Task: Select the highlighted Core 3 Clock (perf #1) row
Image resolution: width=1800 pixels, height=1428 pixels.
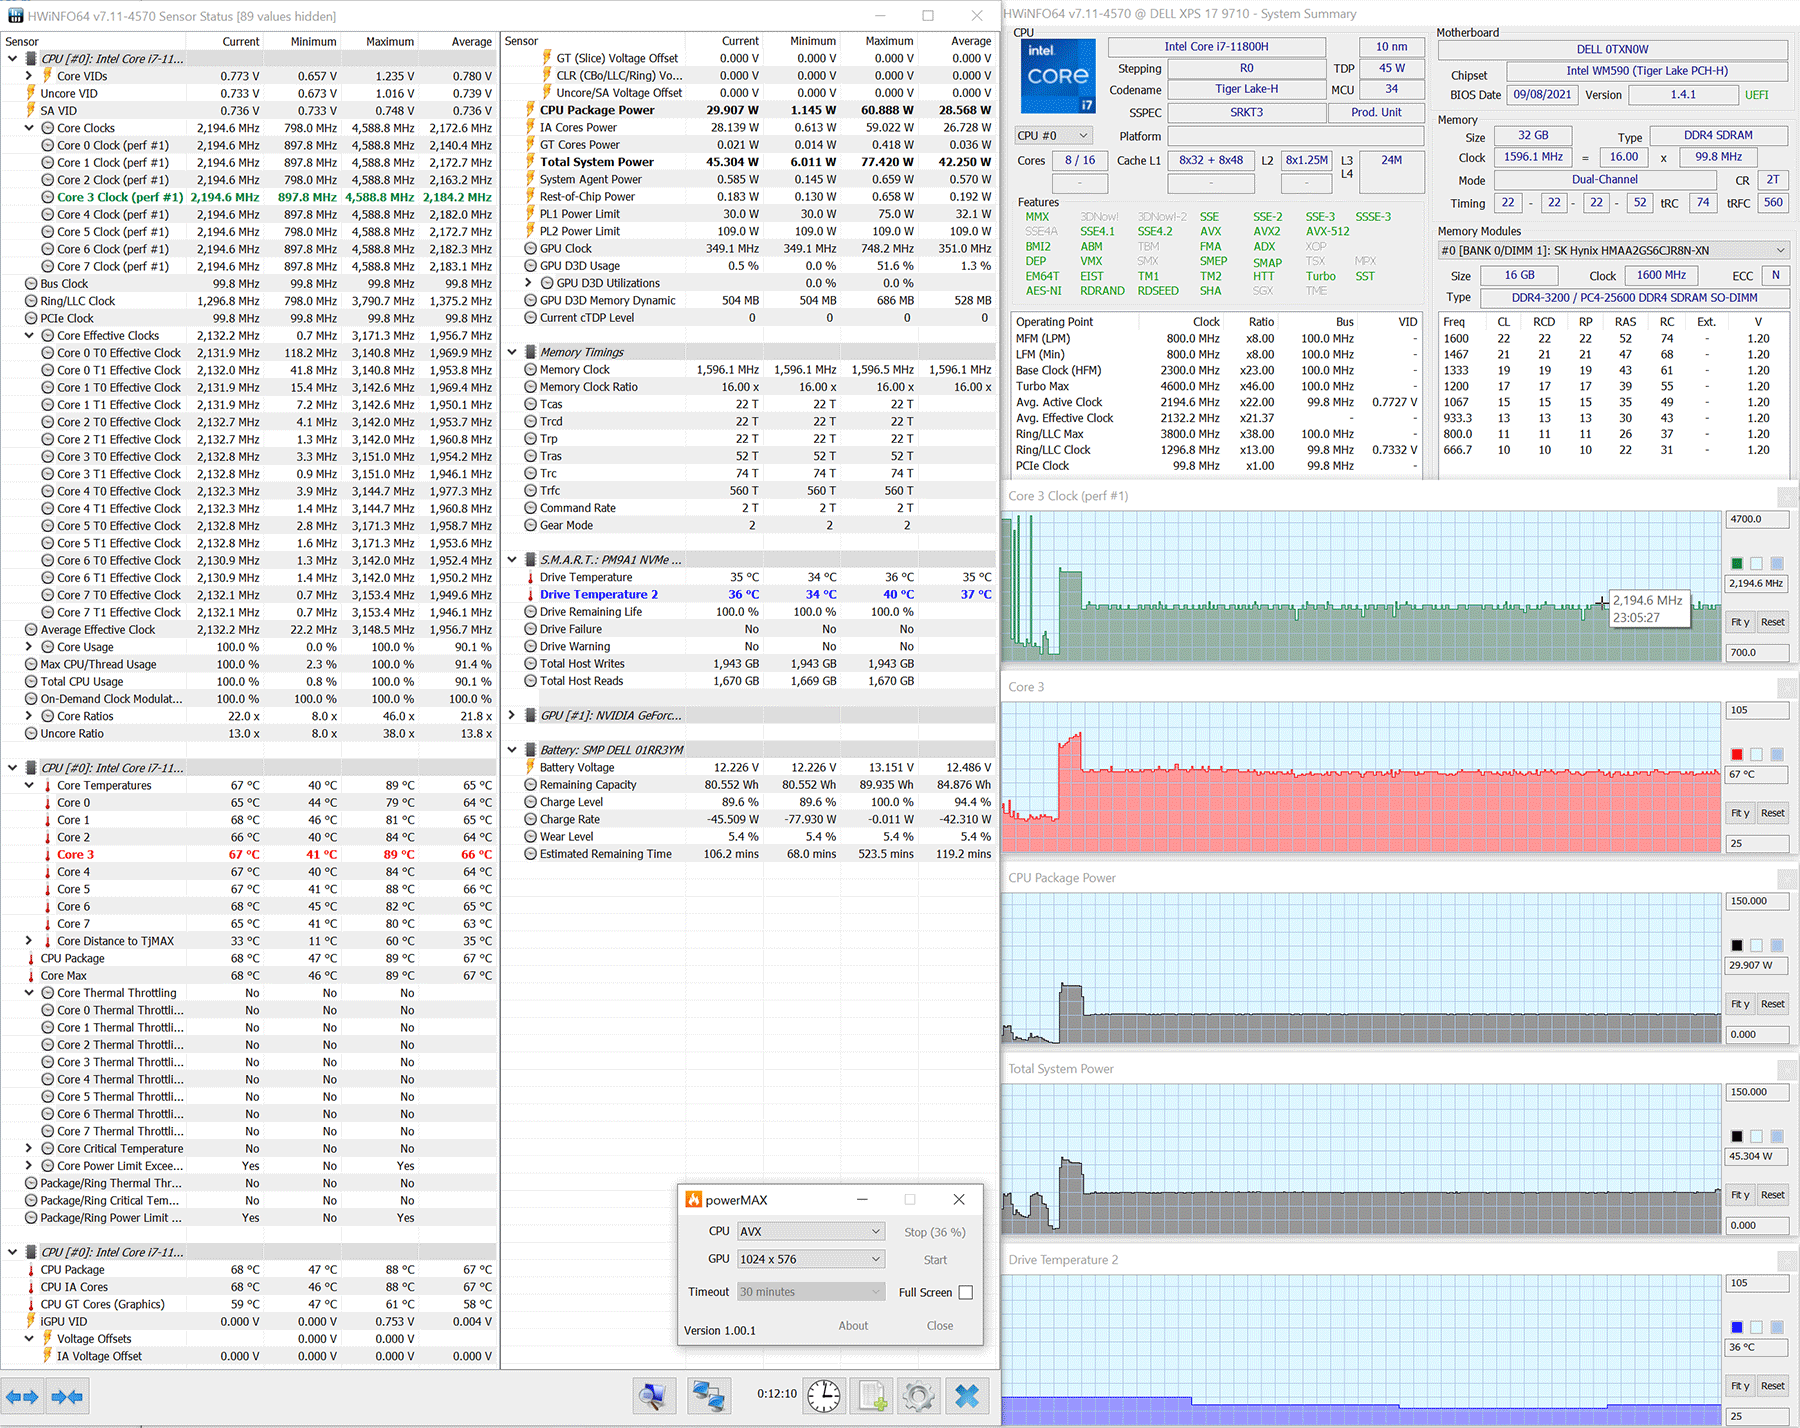Action: [x=248, y=197]
